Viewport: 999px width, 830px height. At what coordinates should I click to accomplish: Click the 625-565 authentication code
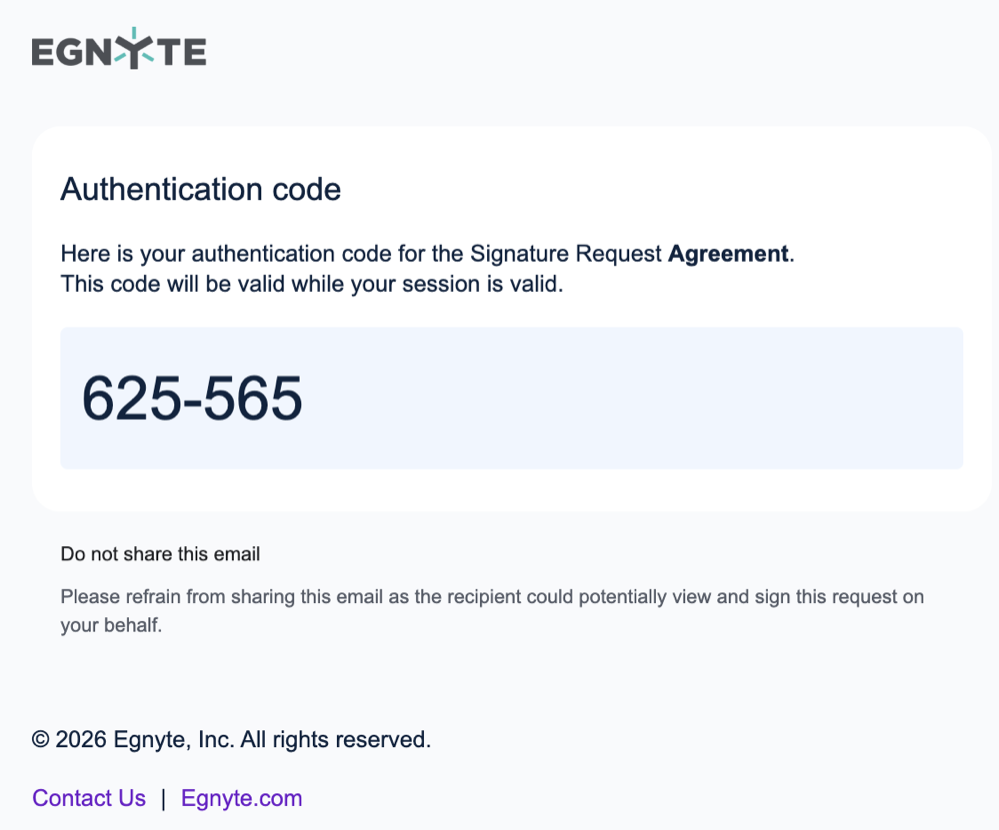[192, 398]
